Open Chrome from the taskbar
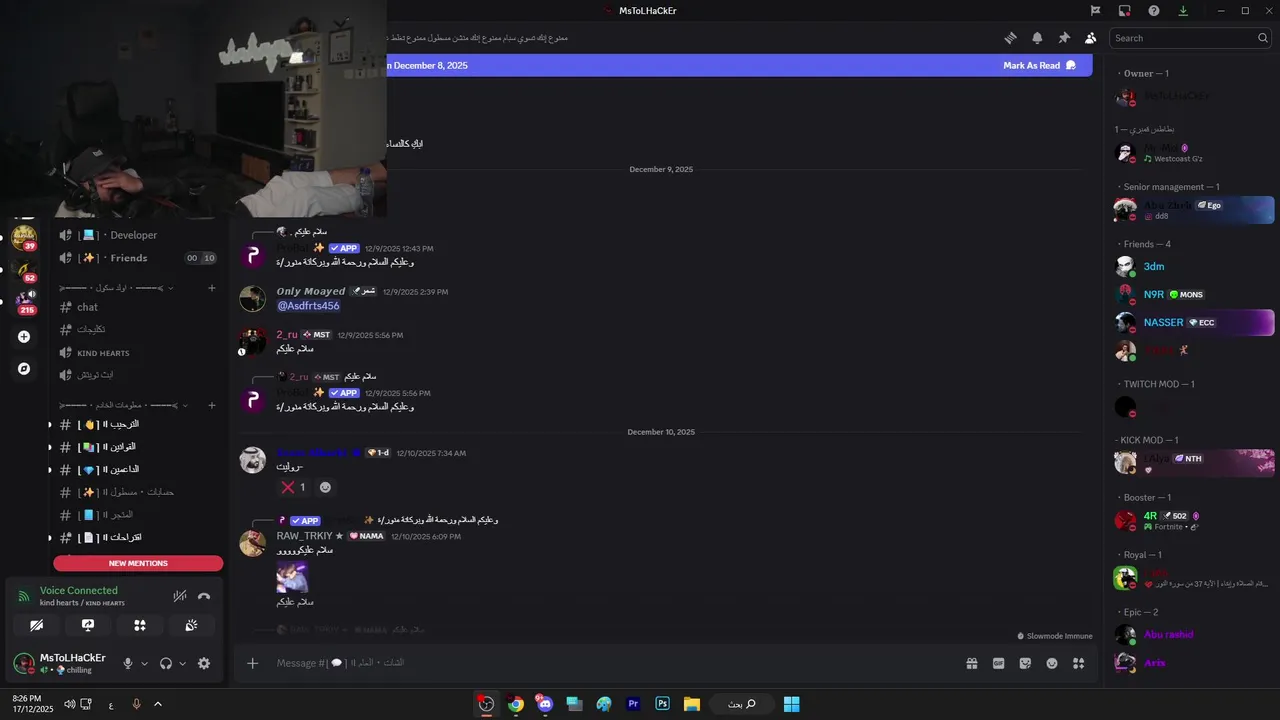The image size is (1280, 720). [515, 704]
